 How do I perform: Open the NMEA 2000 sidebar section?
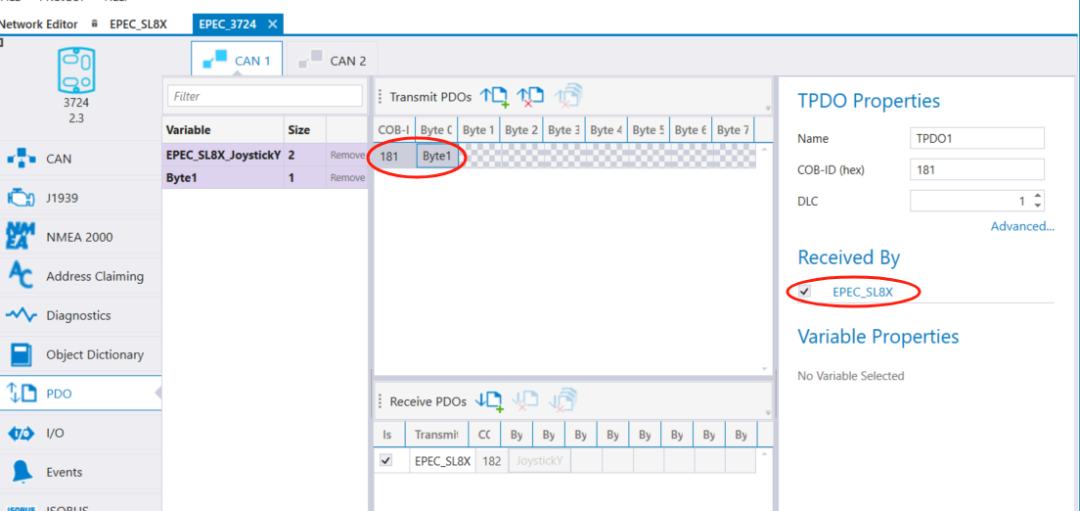coord(78,237)
